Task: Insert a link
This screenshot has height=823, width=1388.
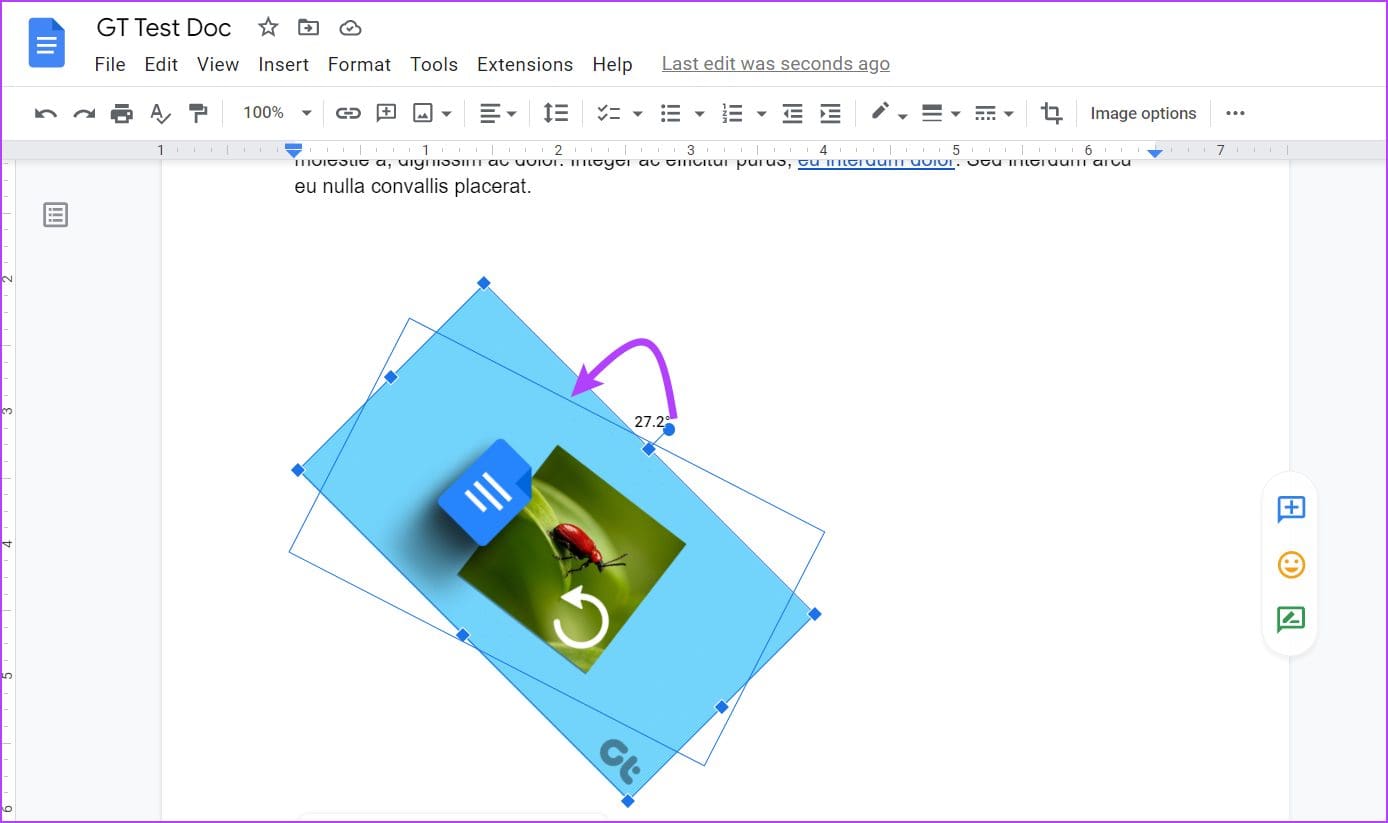Action: coord(348,113)
